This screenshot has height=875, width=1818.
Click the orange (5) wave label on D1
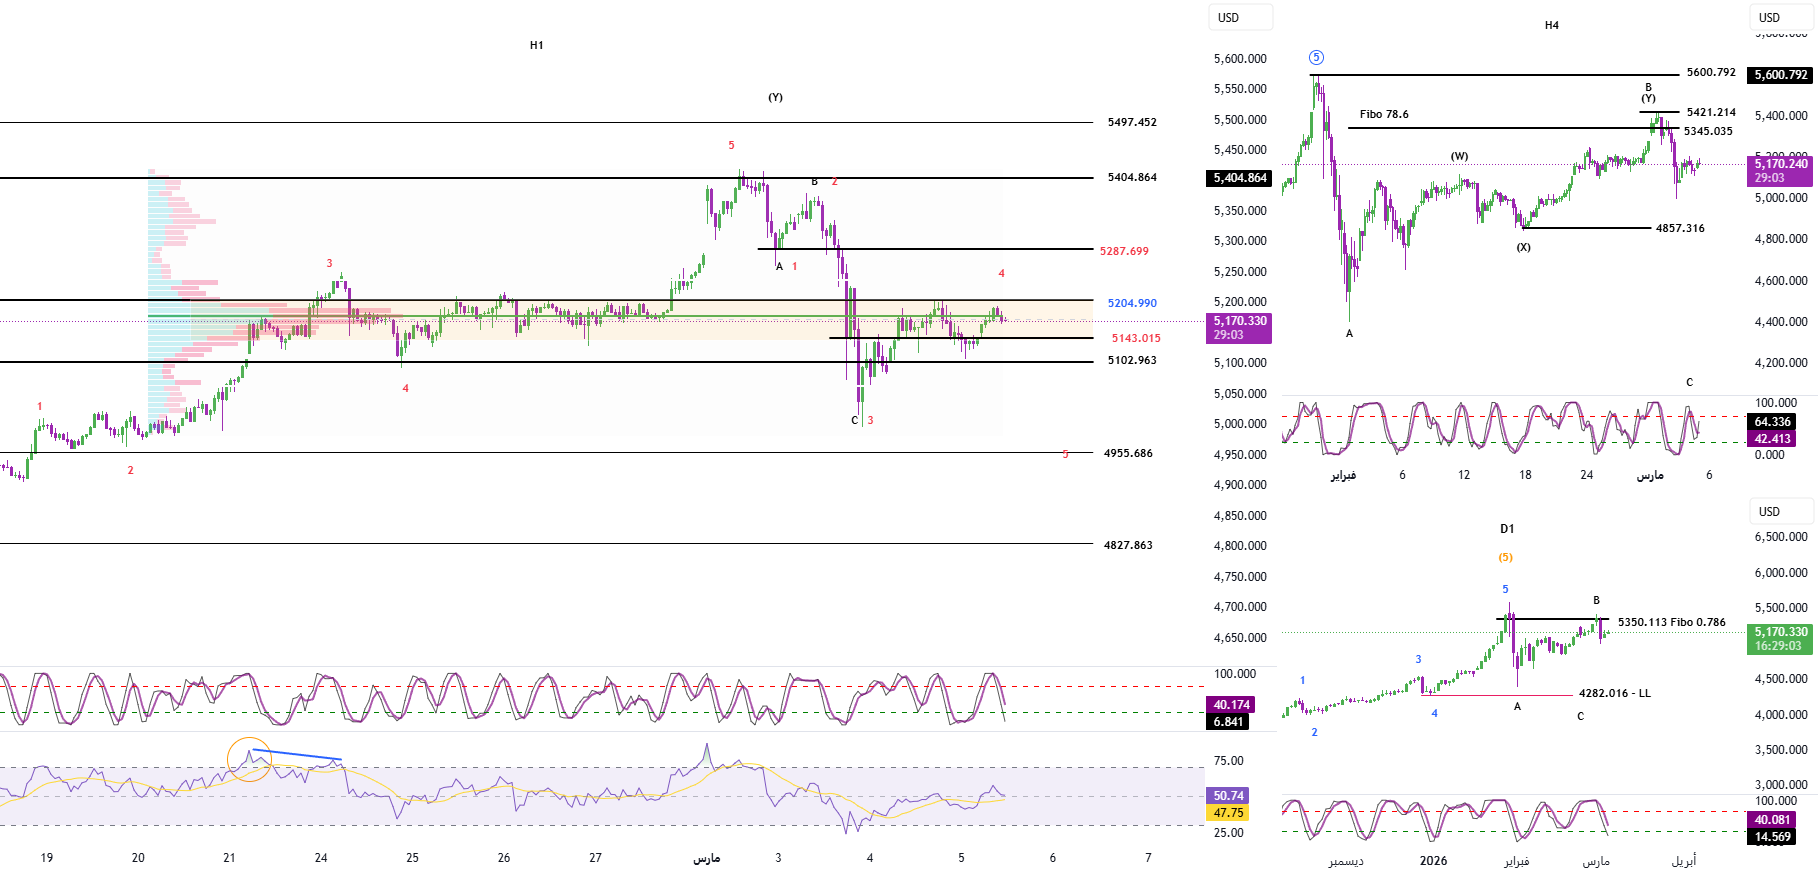click(1505, 557)
